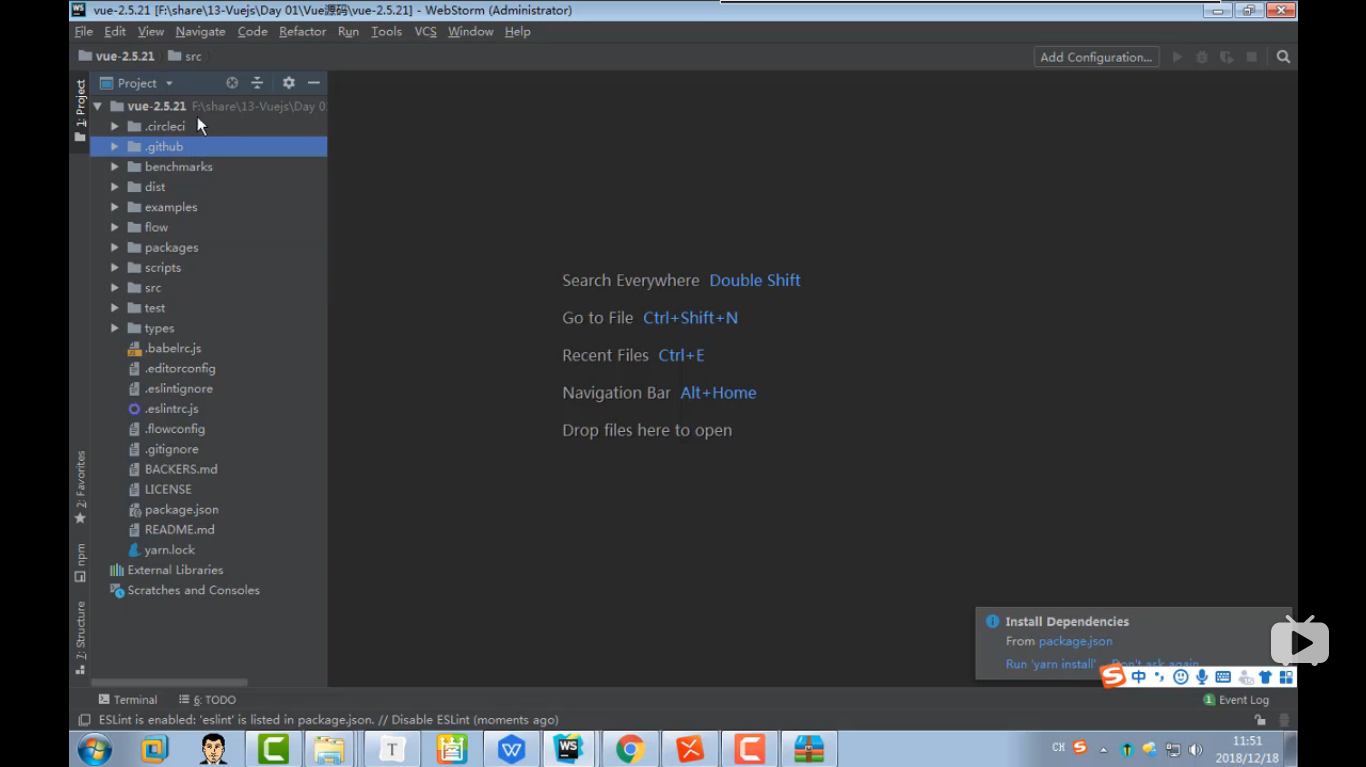
Task: Open the Terminal tool window tab
Action: pos(128,700)
